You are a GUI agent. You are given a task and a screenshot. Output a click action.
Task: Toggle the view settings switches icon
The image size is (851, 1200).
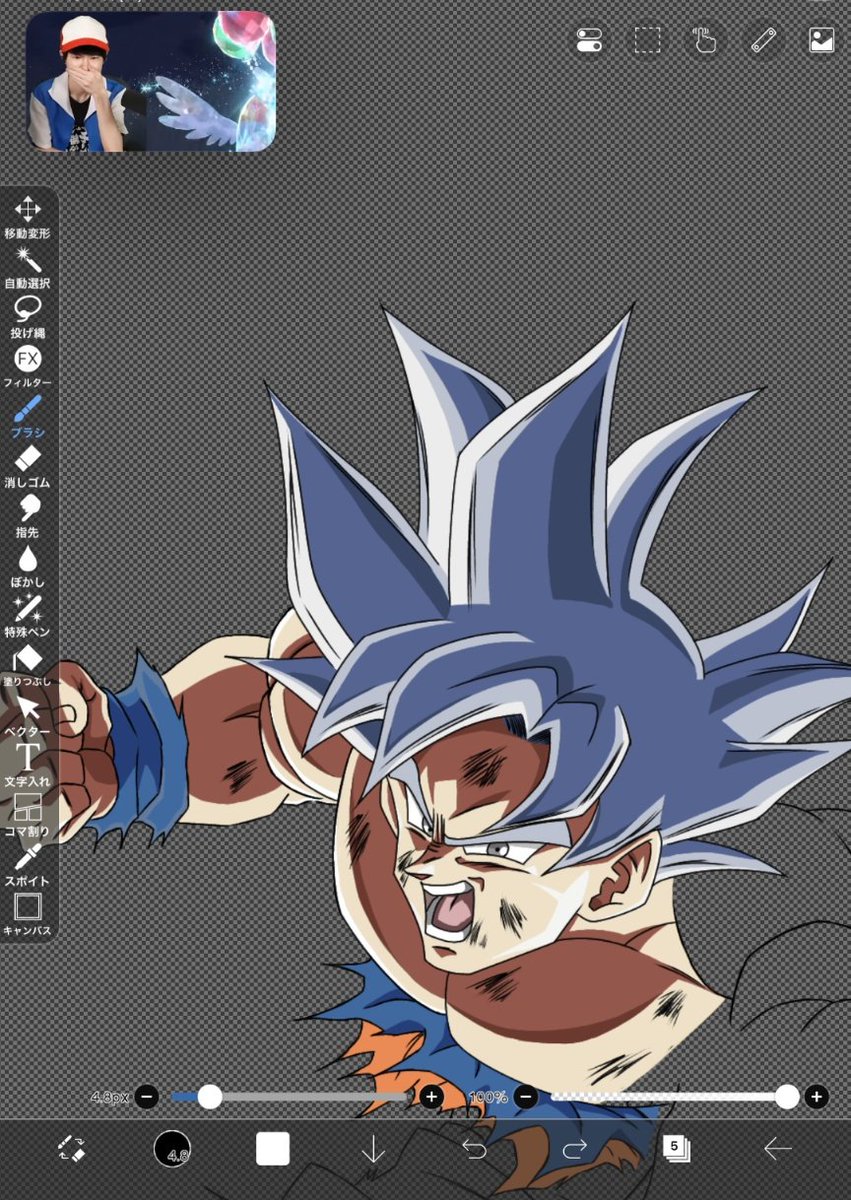[590, 40]
